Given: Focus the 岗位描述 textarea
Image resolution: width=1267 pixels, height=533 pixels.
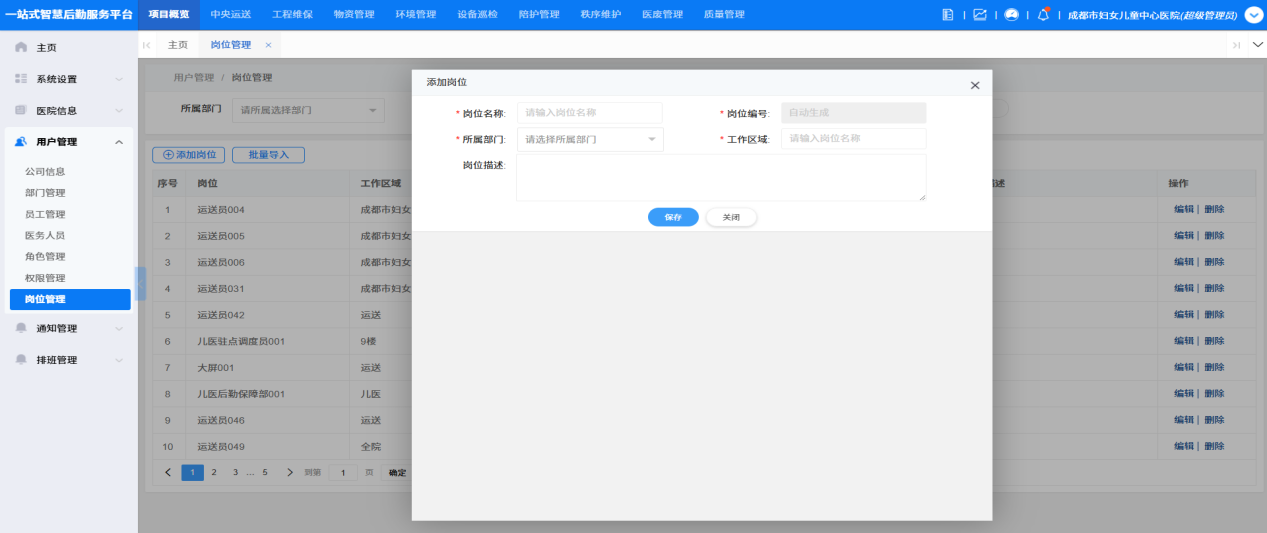Looking at the screenshot, I should (721, 177).
